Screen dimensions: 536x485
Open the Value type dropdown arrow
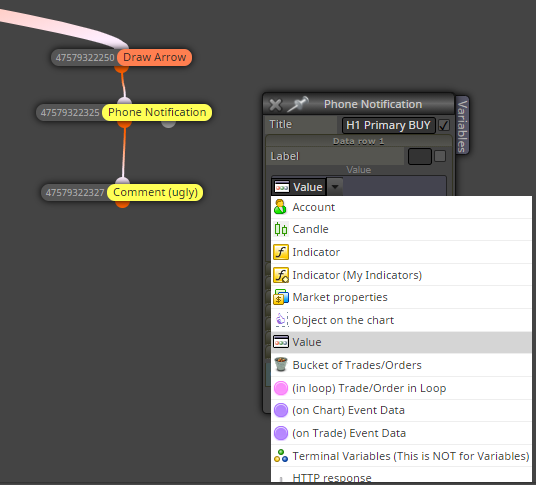click(335, 187)
